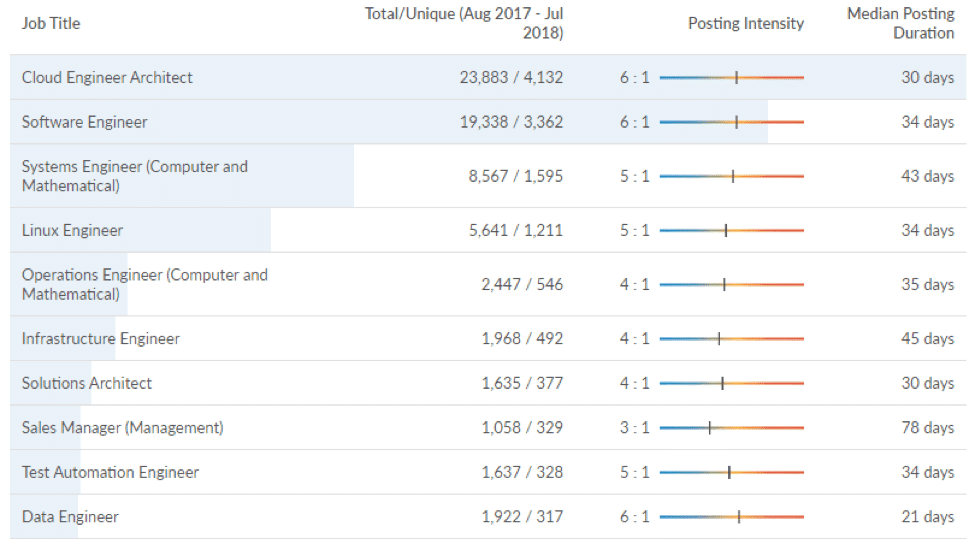Open the Software Engineer job title
This screenshot has width=974, height=543.
(x=84, y=122)
